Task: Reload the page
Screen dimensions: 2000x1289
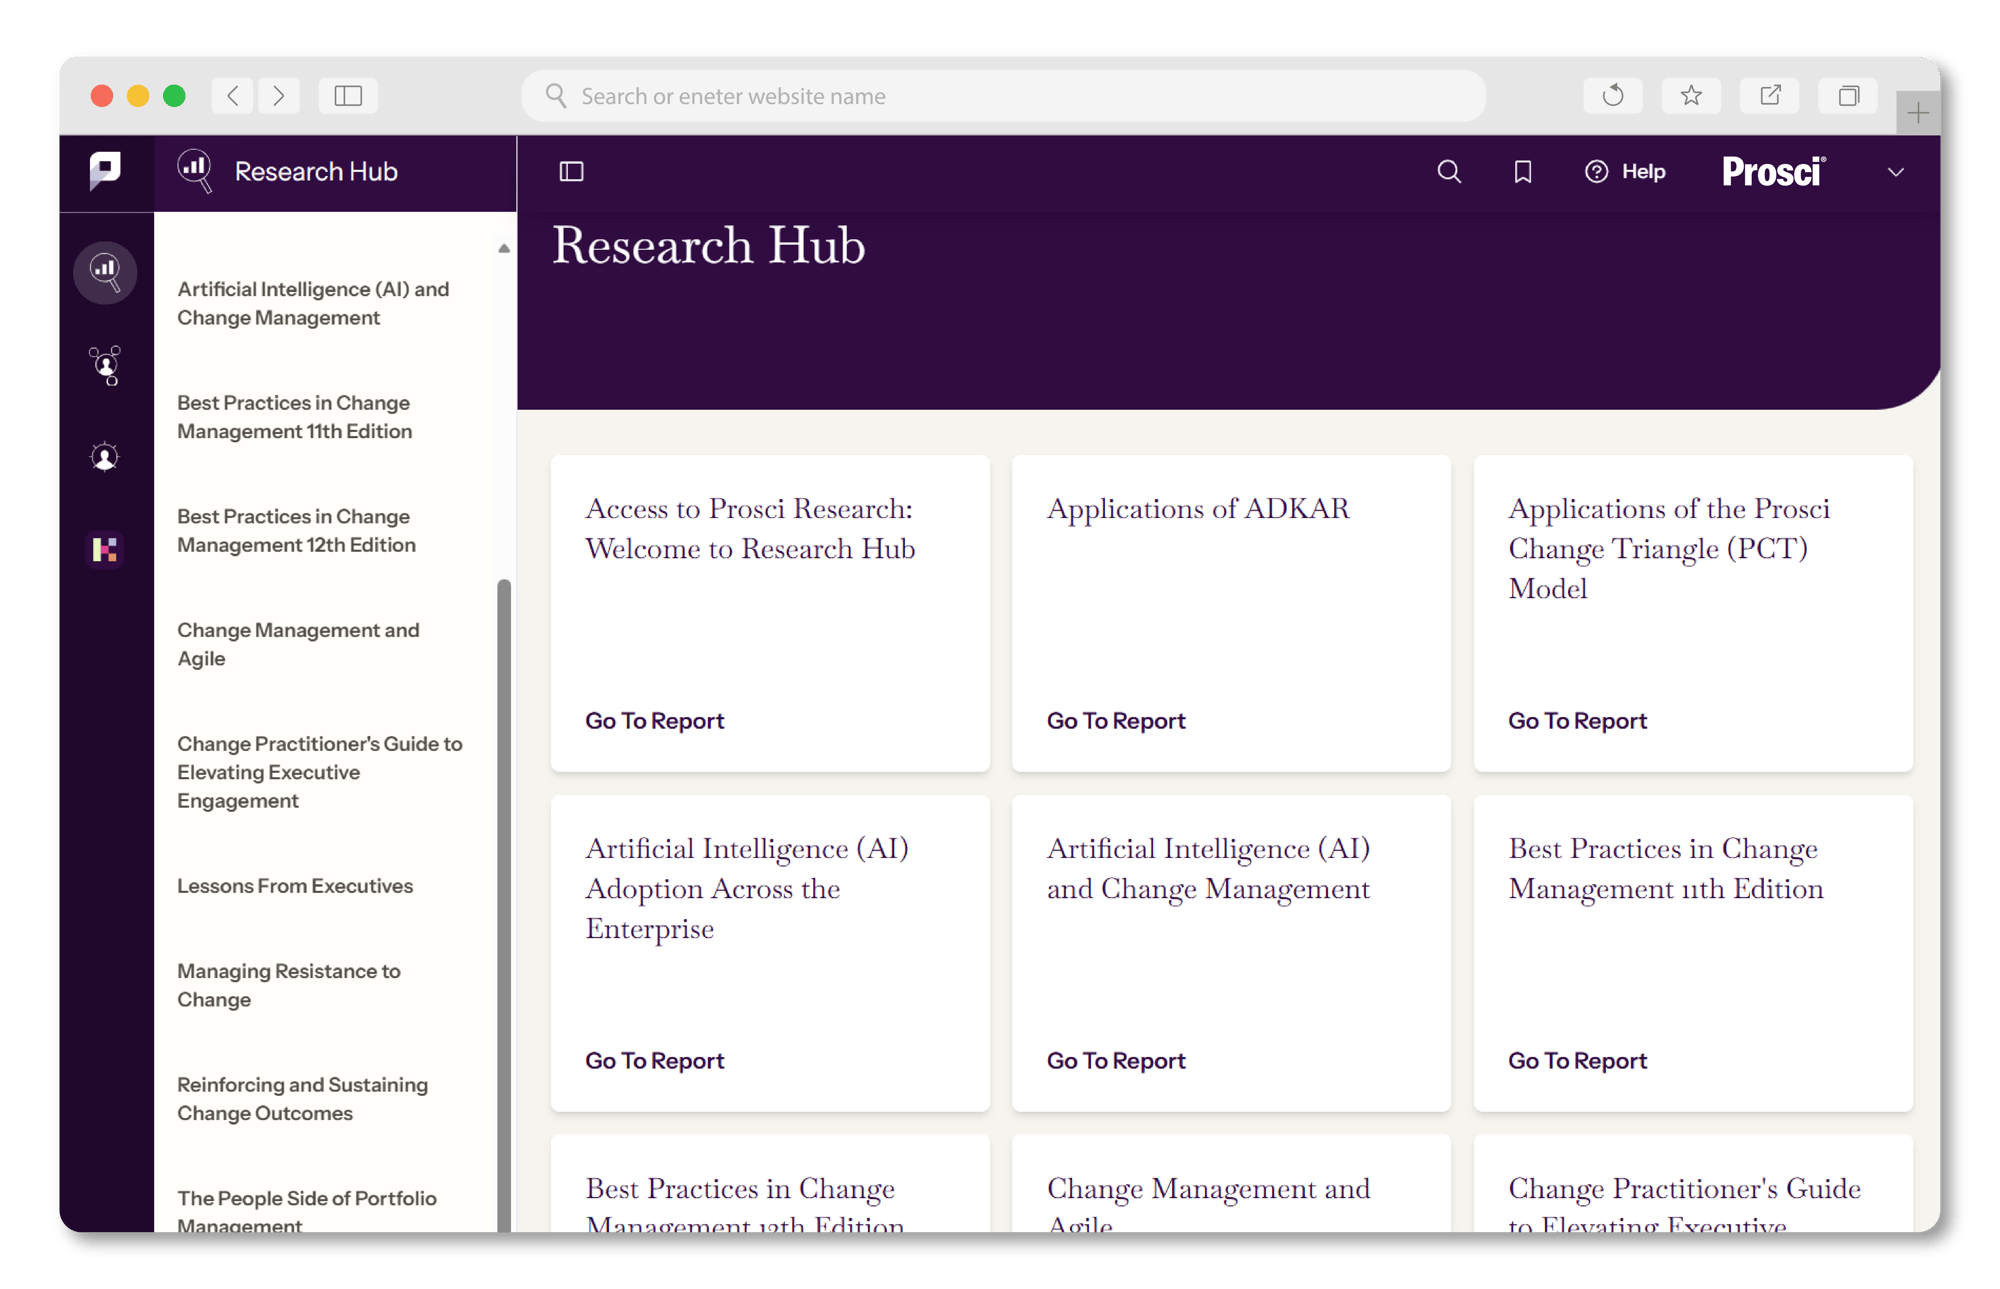Action: click(x=1612, y=96)
